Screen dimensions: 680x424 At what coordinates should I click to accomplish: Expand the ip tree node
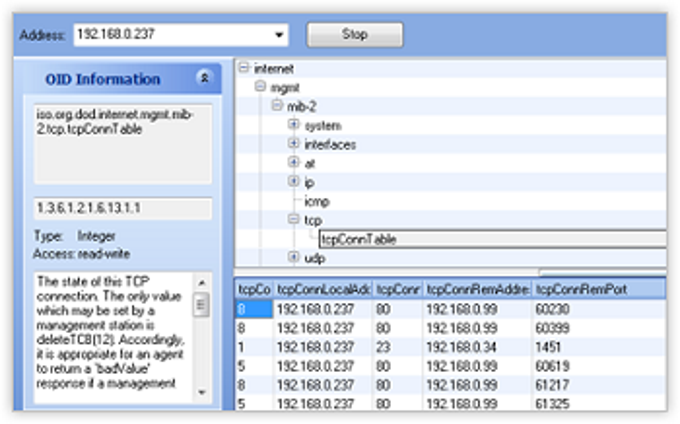tap(294, 181)
